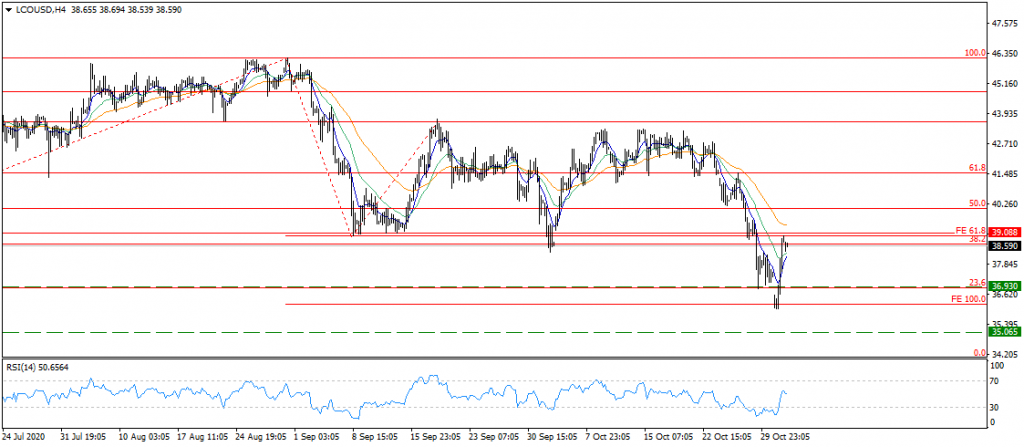1024x447 pixels.
Task: Click the red 39.088 price tag
Action: pyautogui.click(x=1003, y=232)
